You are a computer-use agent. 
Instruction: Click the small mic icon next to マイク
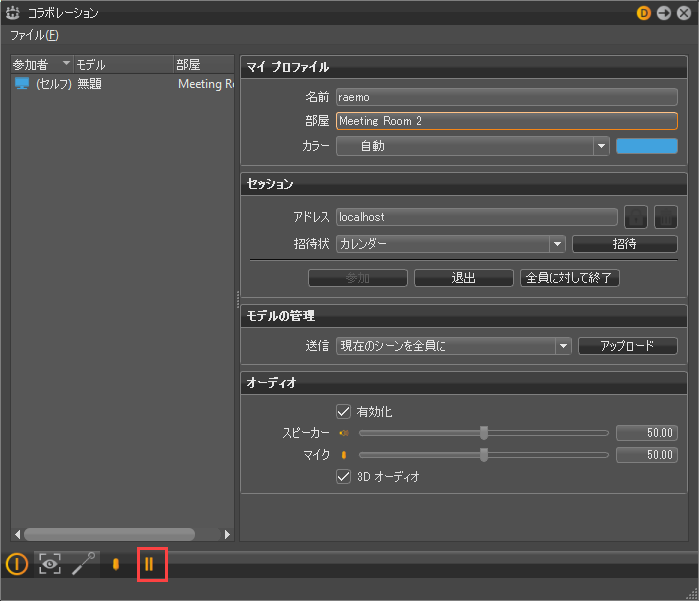[344, 455]
